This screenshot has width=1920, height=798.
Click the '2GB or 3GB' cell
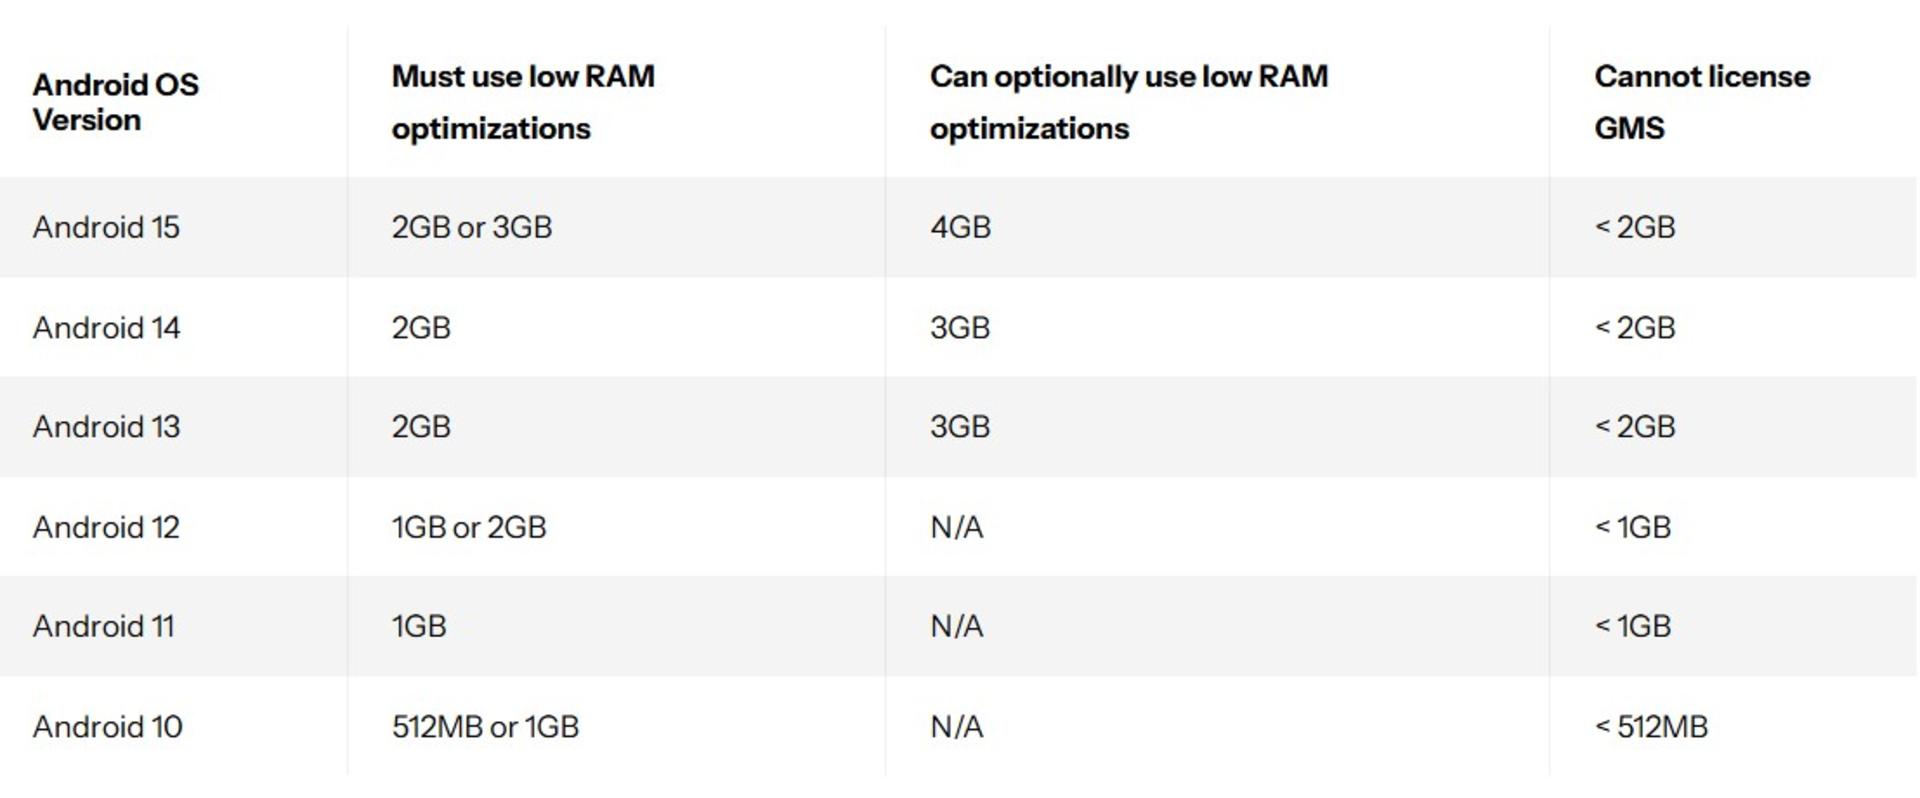click(x=471, y=227)
